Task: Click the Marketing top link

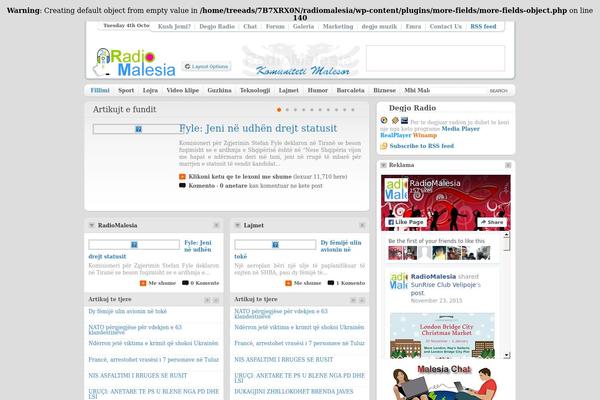Action: pyautogui.click(x=338, y=26)
